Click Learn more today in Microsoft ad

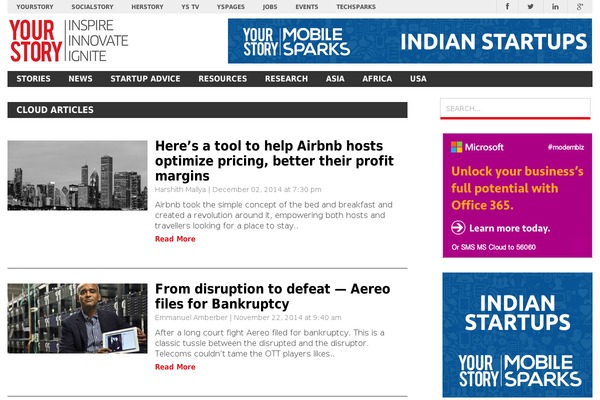tap(509, 228)
